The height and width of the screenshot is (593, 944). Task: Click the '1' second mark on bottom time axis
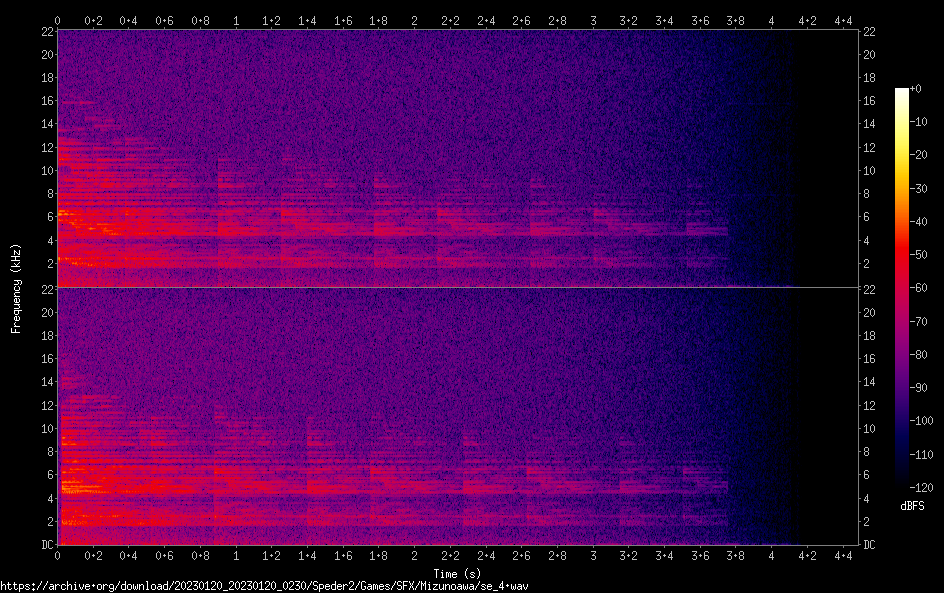pos(236,555)
